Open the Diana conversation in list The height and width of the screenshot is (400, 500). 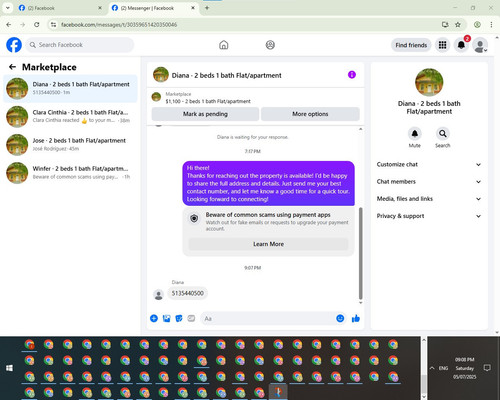(70, 89)
